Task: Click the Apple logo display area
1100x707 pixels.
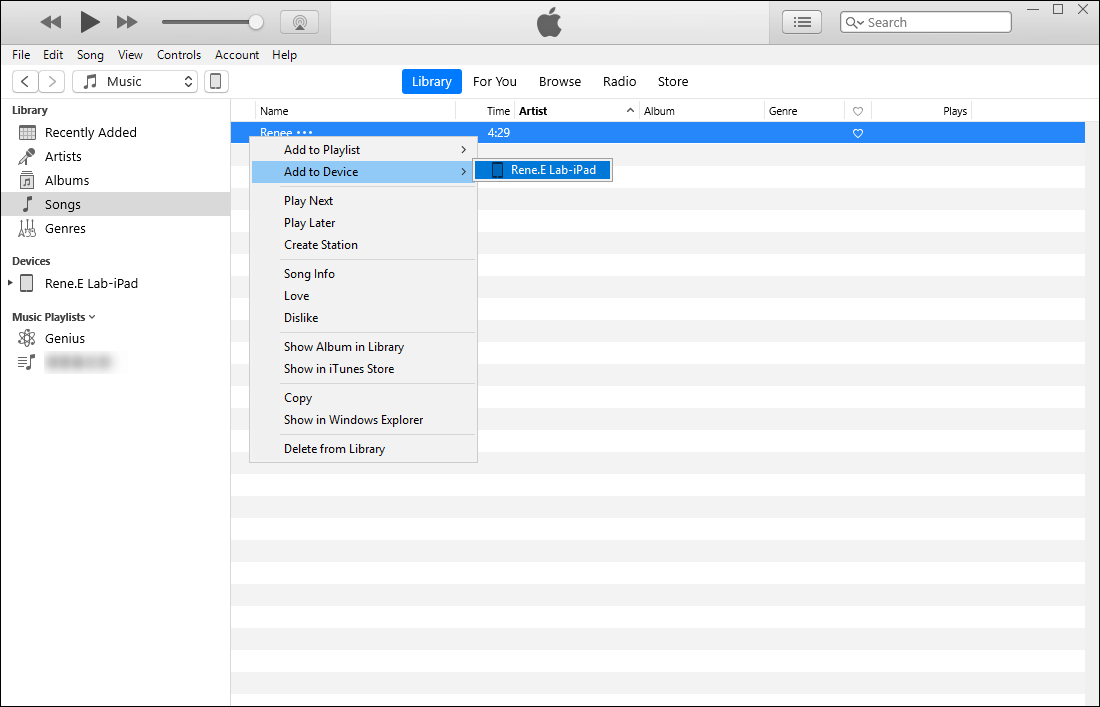Action: [x=549, y=22]
